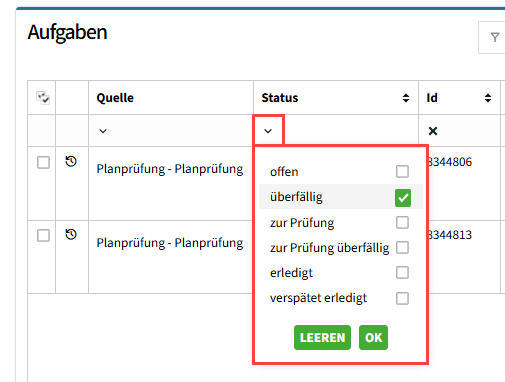Tick 'zur Prüfung überfällig' checkbox
The image size is (505, 382).
pos(402,248)
